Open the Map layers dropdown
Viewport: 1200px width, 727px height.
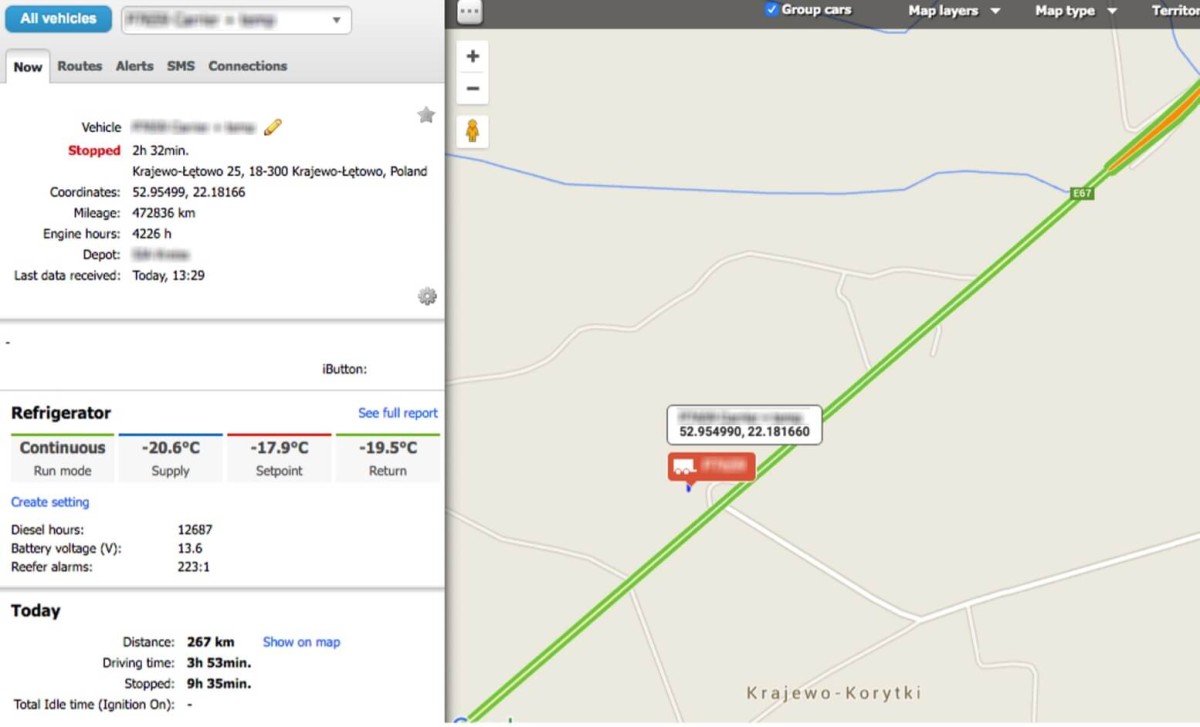click(953, 11)
